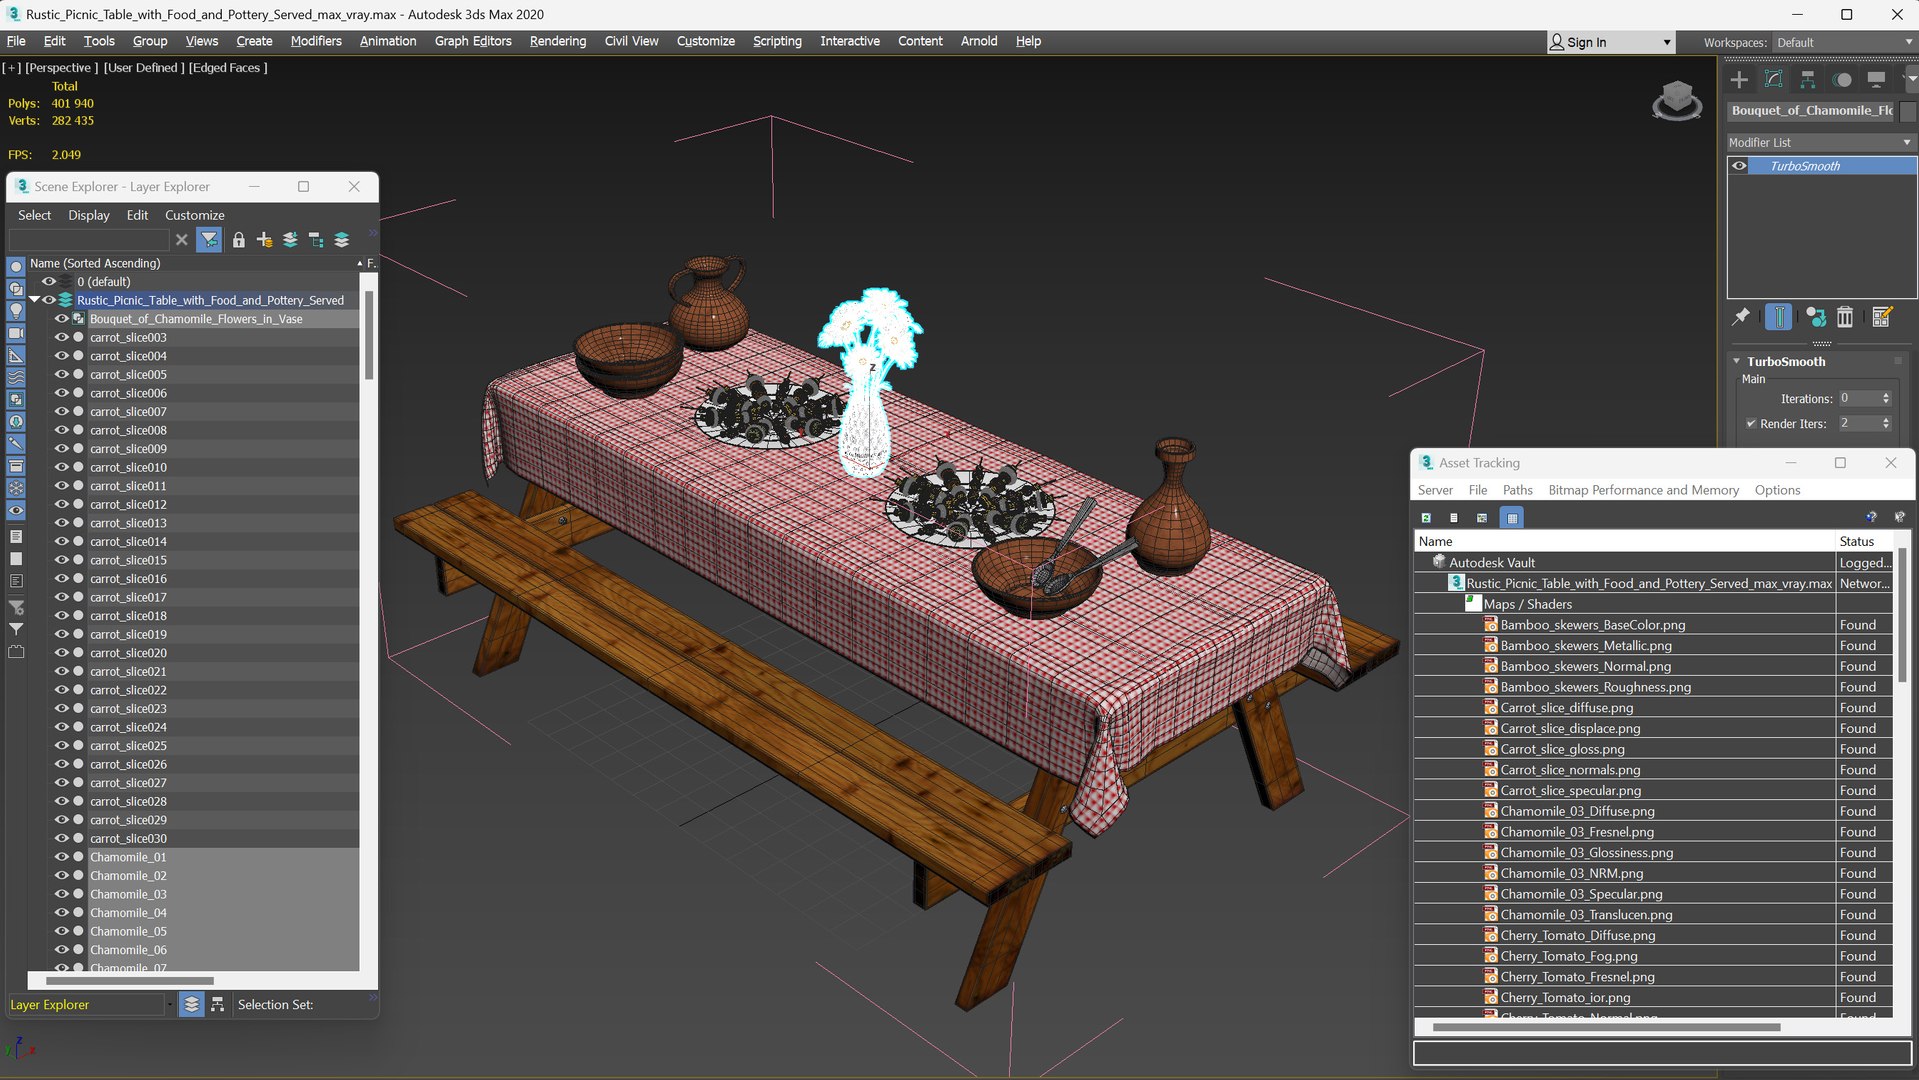The height and width of the screenshot is (1080, 1919).
Task: Click the ViewCube in the viewport
Action: pyautogui.click(x=1677, y=100)
